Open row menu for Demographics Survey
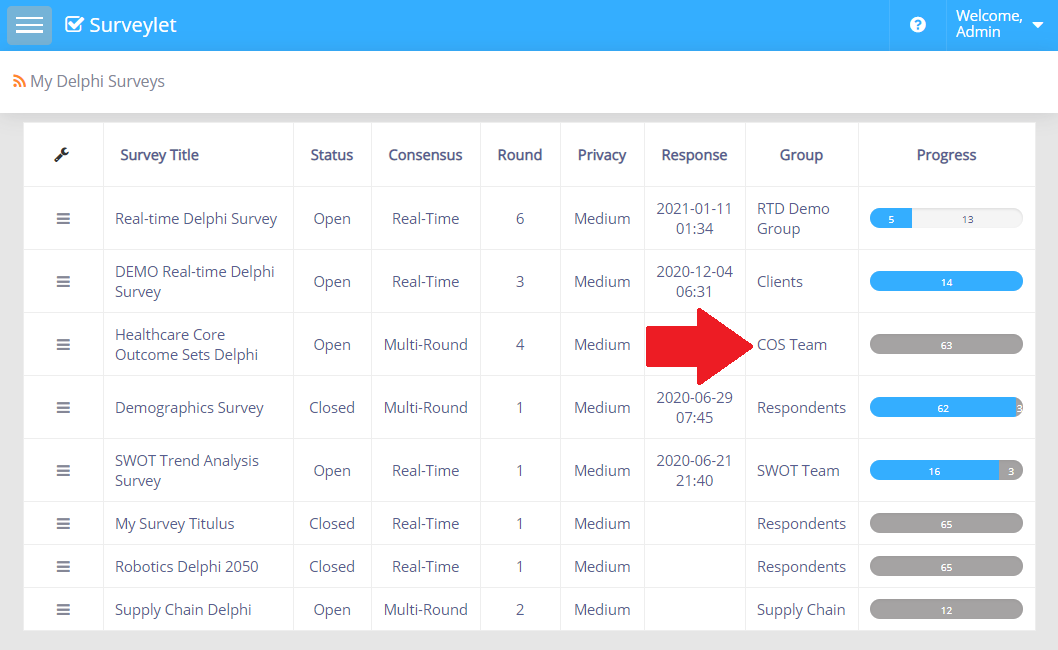 63,407
